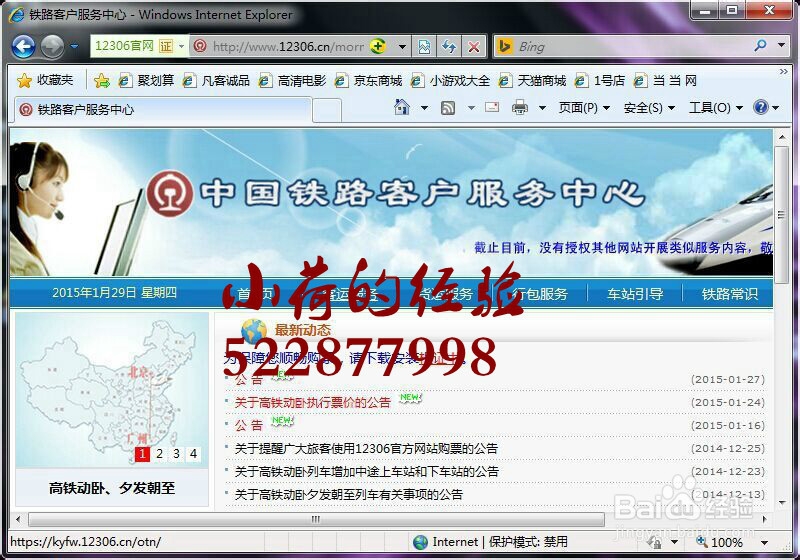This screenshot has width=800, height=560.
Task: Click the browser Back arrow button
Action: pos(23,47)
